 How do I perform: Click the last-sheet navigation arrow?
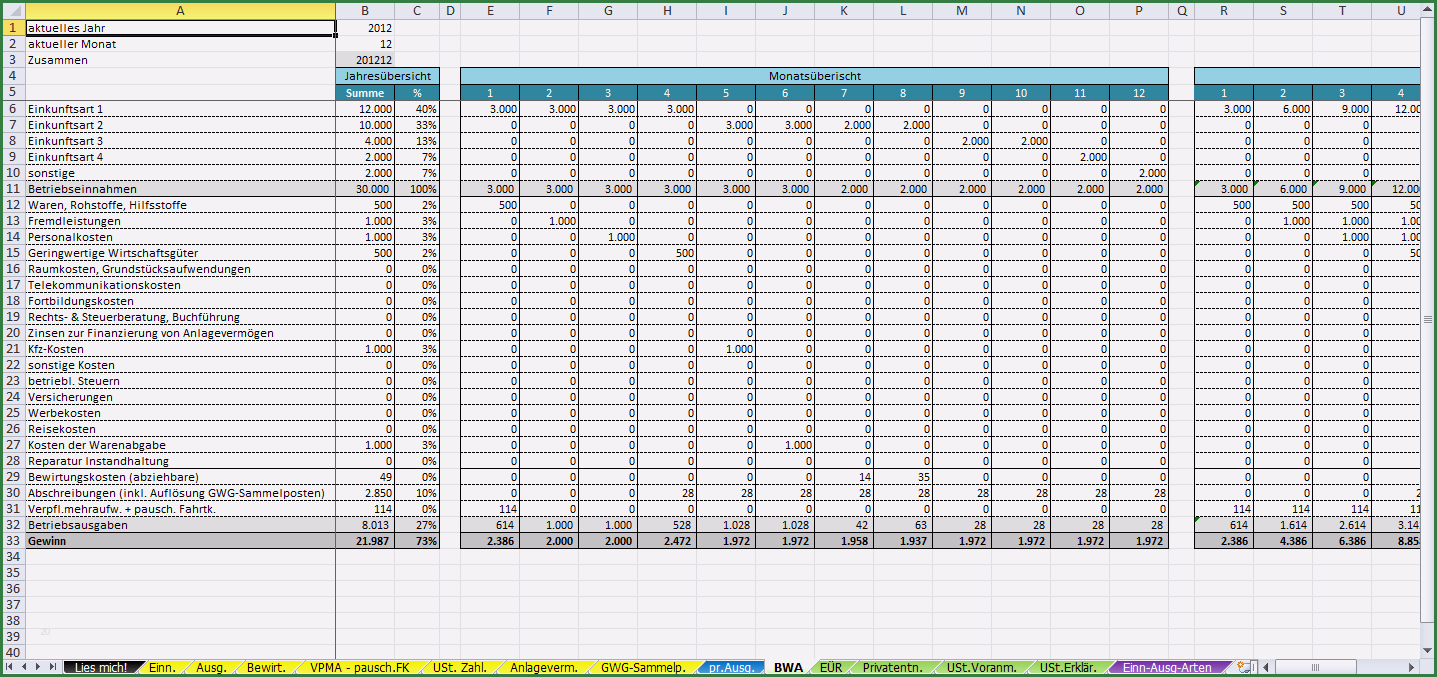click(x=52, y=667)
